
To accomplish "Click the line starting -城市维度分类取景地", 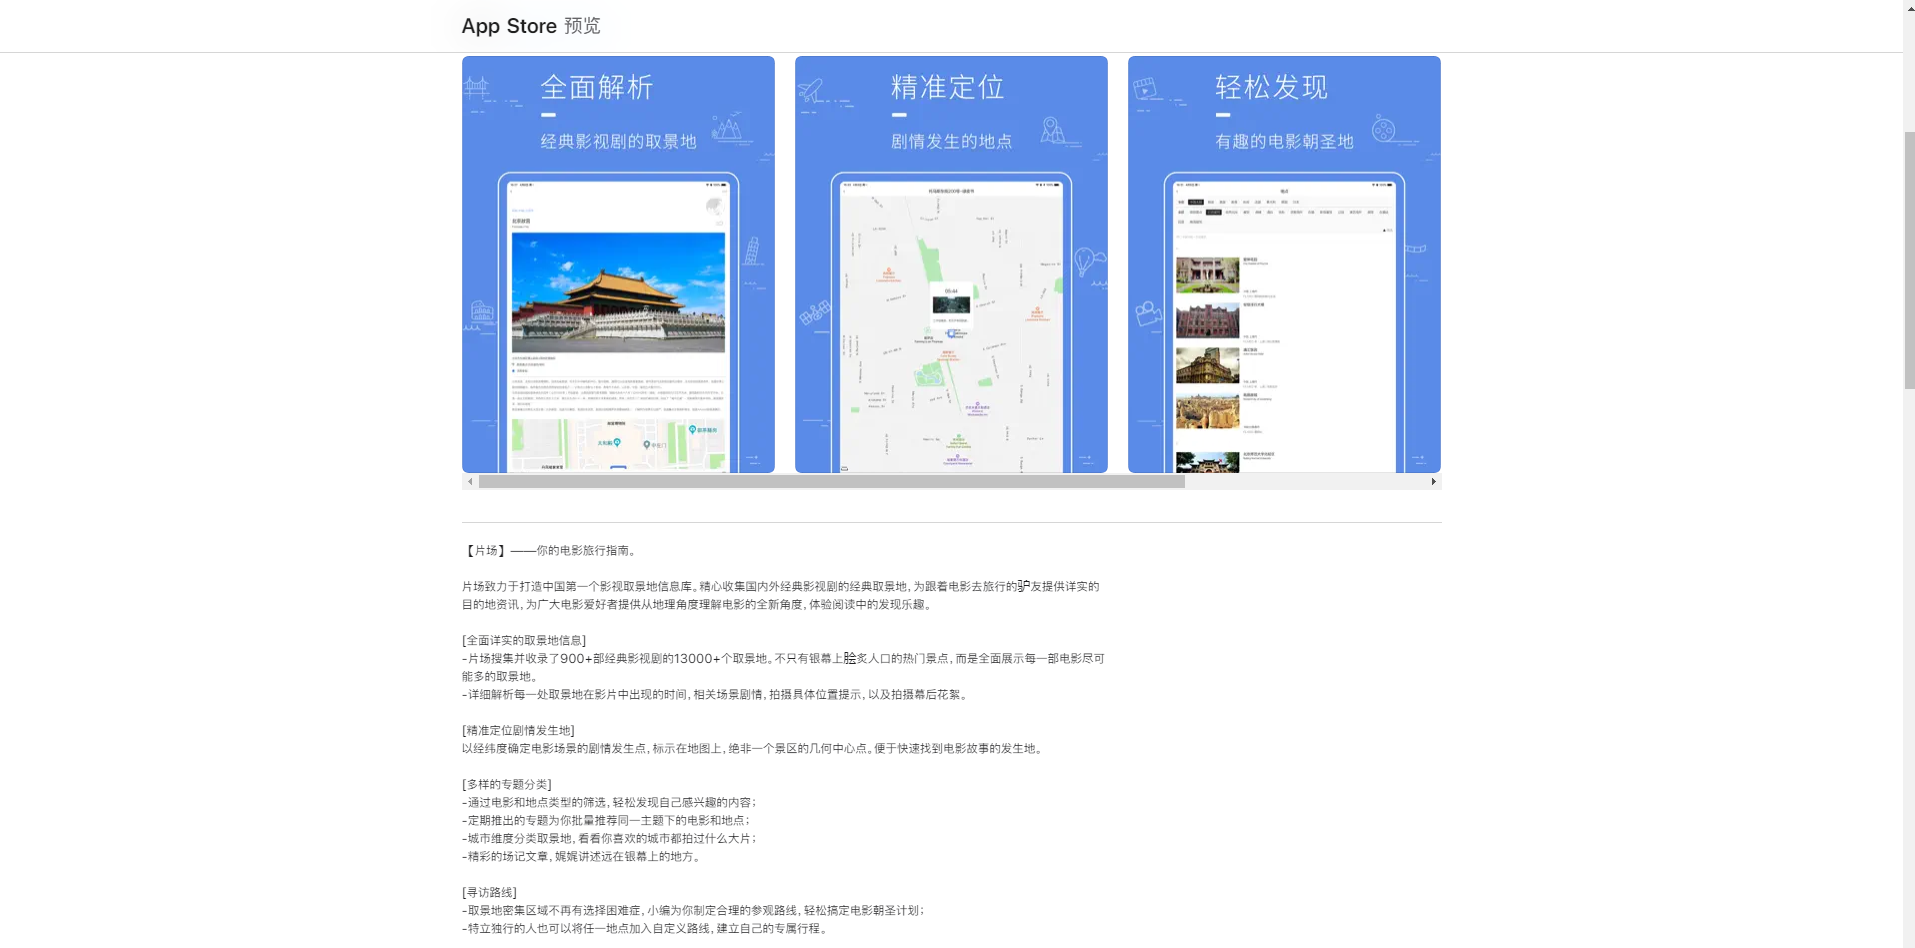I will [609, 838].
